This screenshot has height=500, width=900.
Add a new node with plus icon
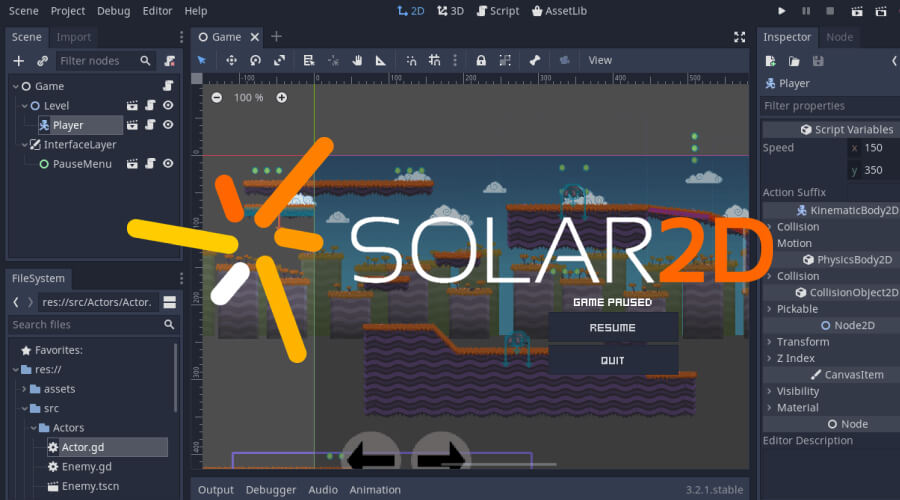[18, 61]
